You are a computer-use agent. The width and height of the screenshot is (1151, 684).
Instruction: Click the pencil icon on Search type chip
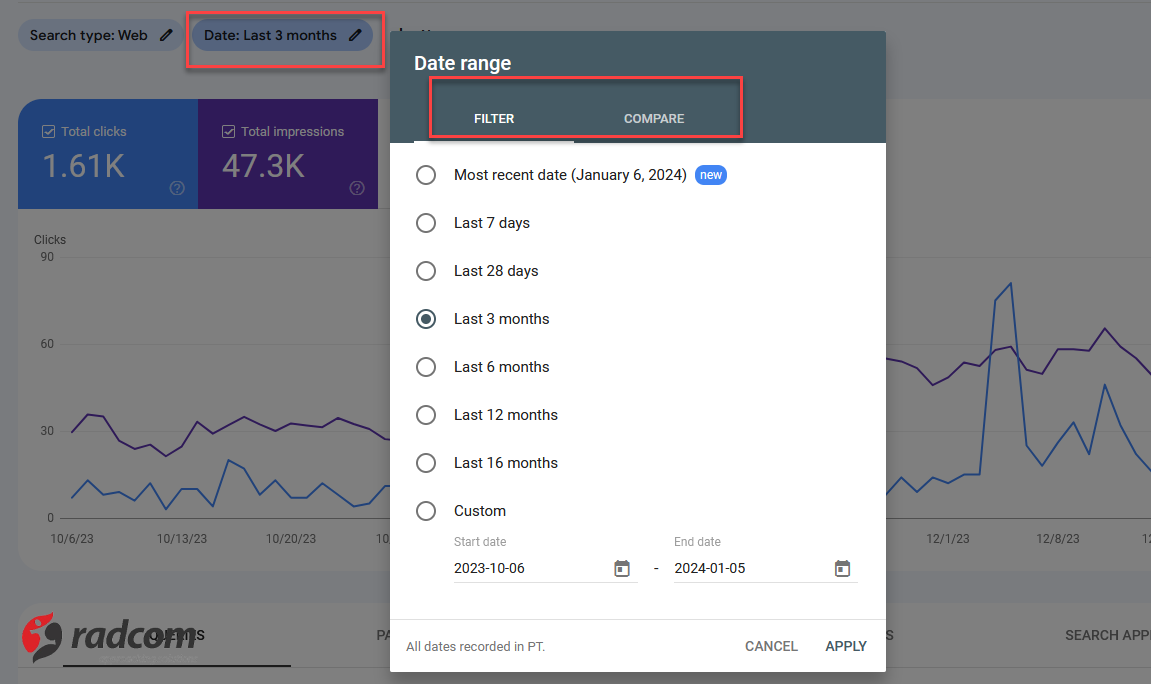pos(166,35)
